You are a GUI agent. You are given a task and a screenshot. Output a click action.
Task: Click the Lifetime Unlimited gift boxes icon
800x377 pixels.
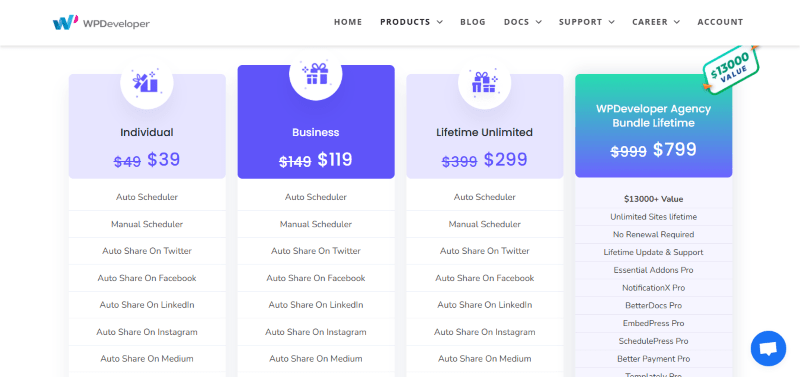484,83
